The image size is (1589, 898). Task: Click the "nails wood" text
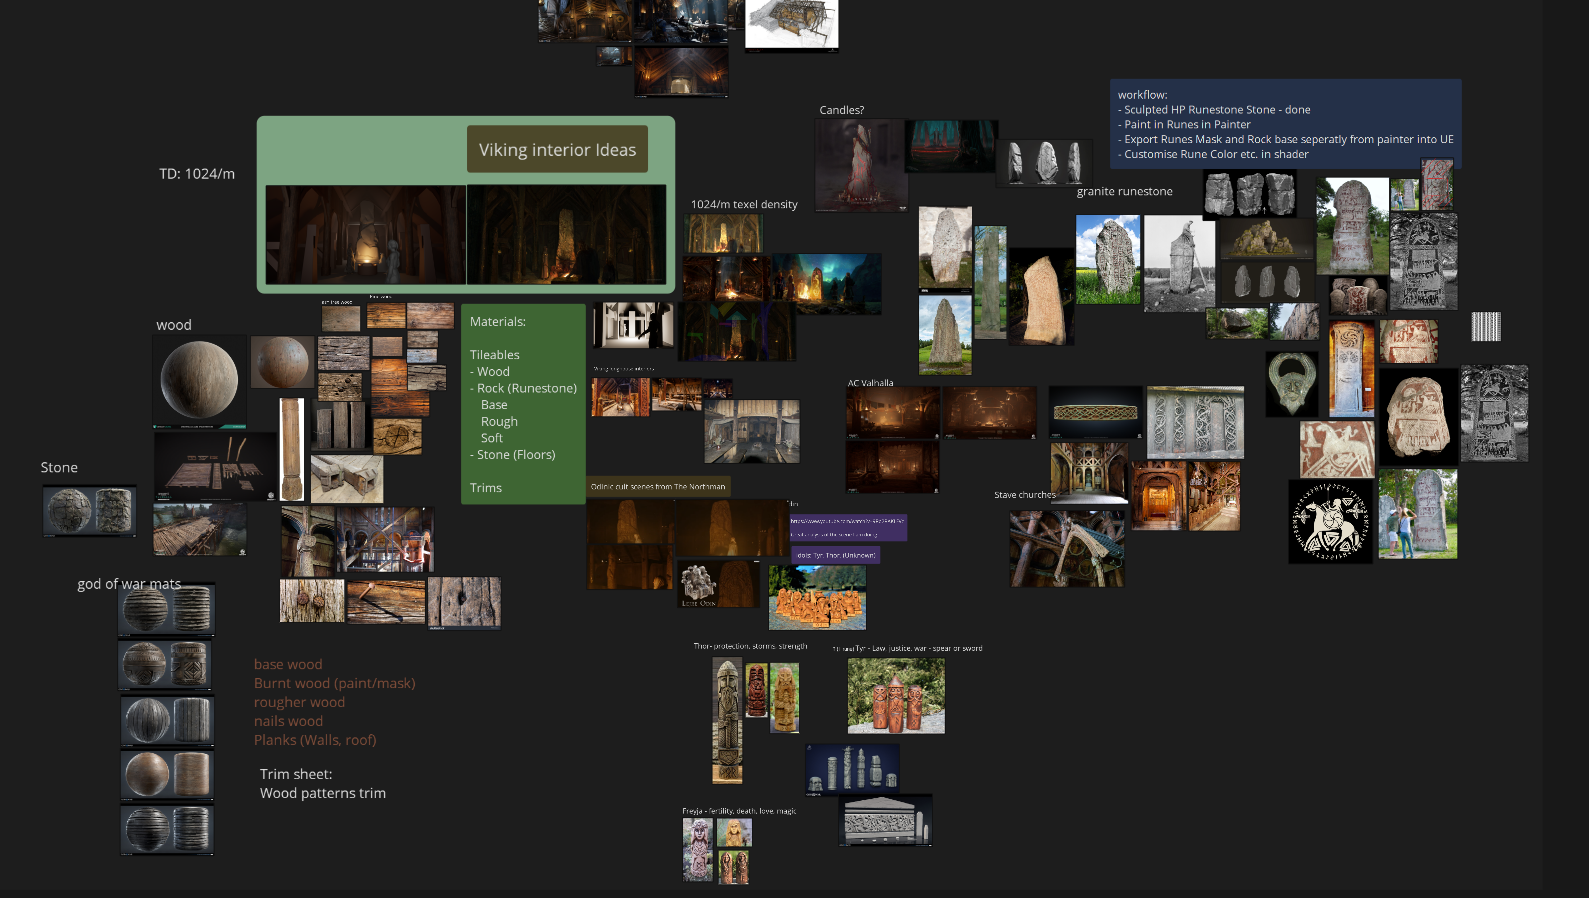[288, 722]
